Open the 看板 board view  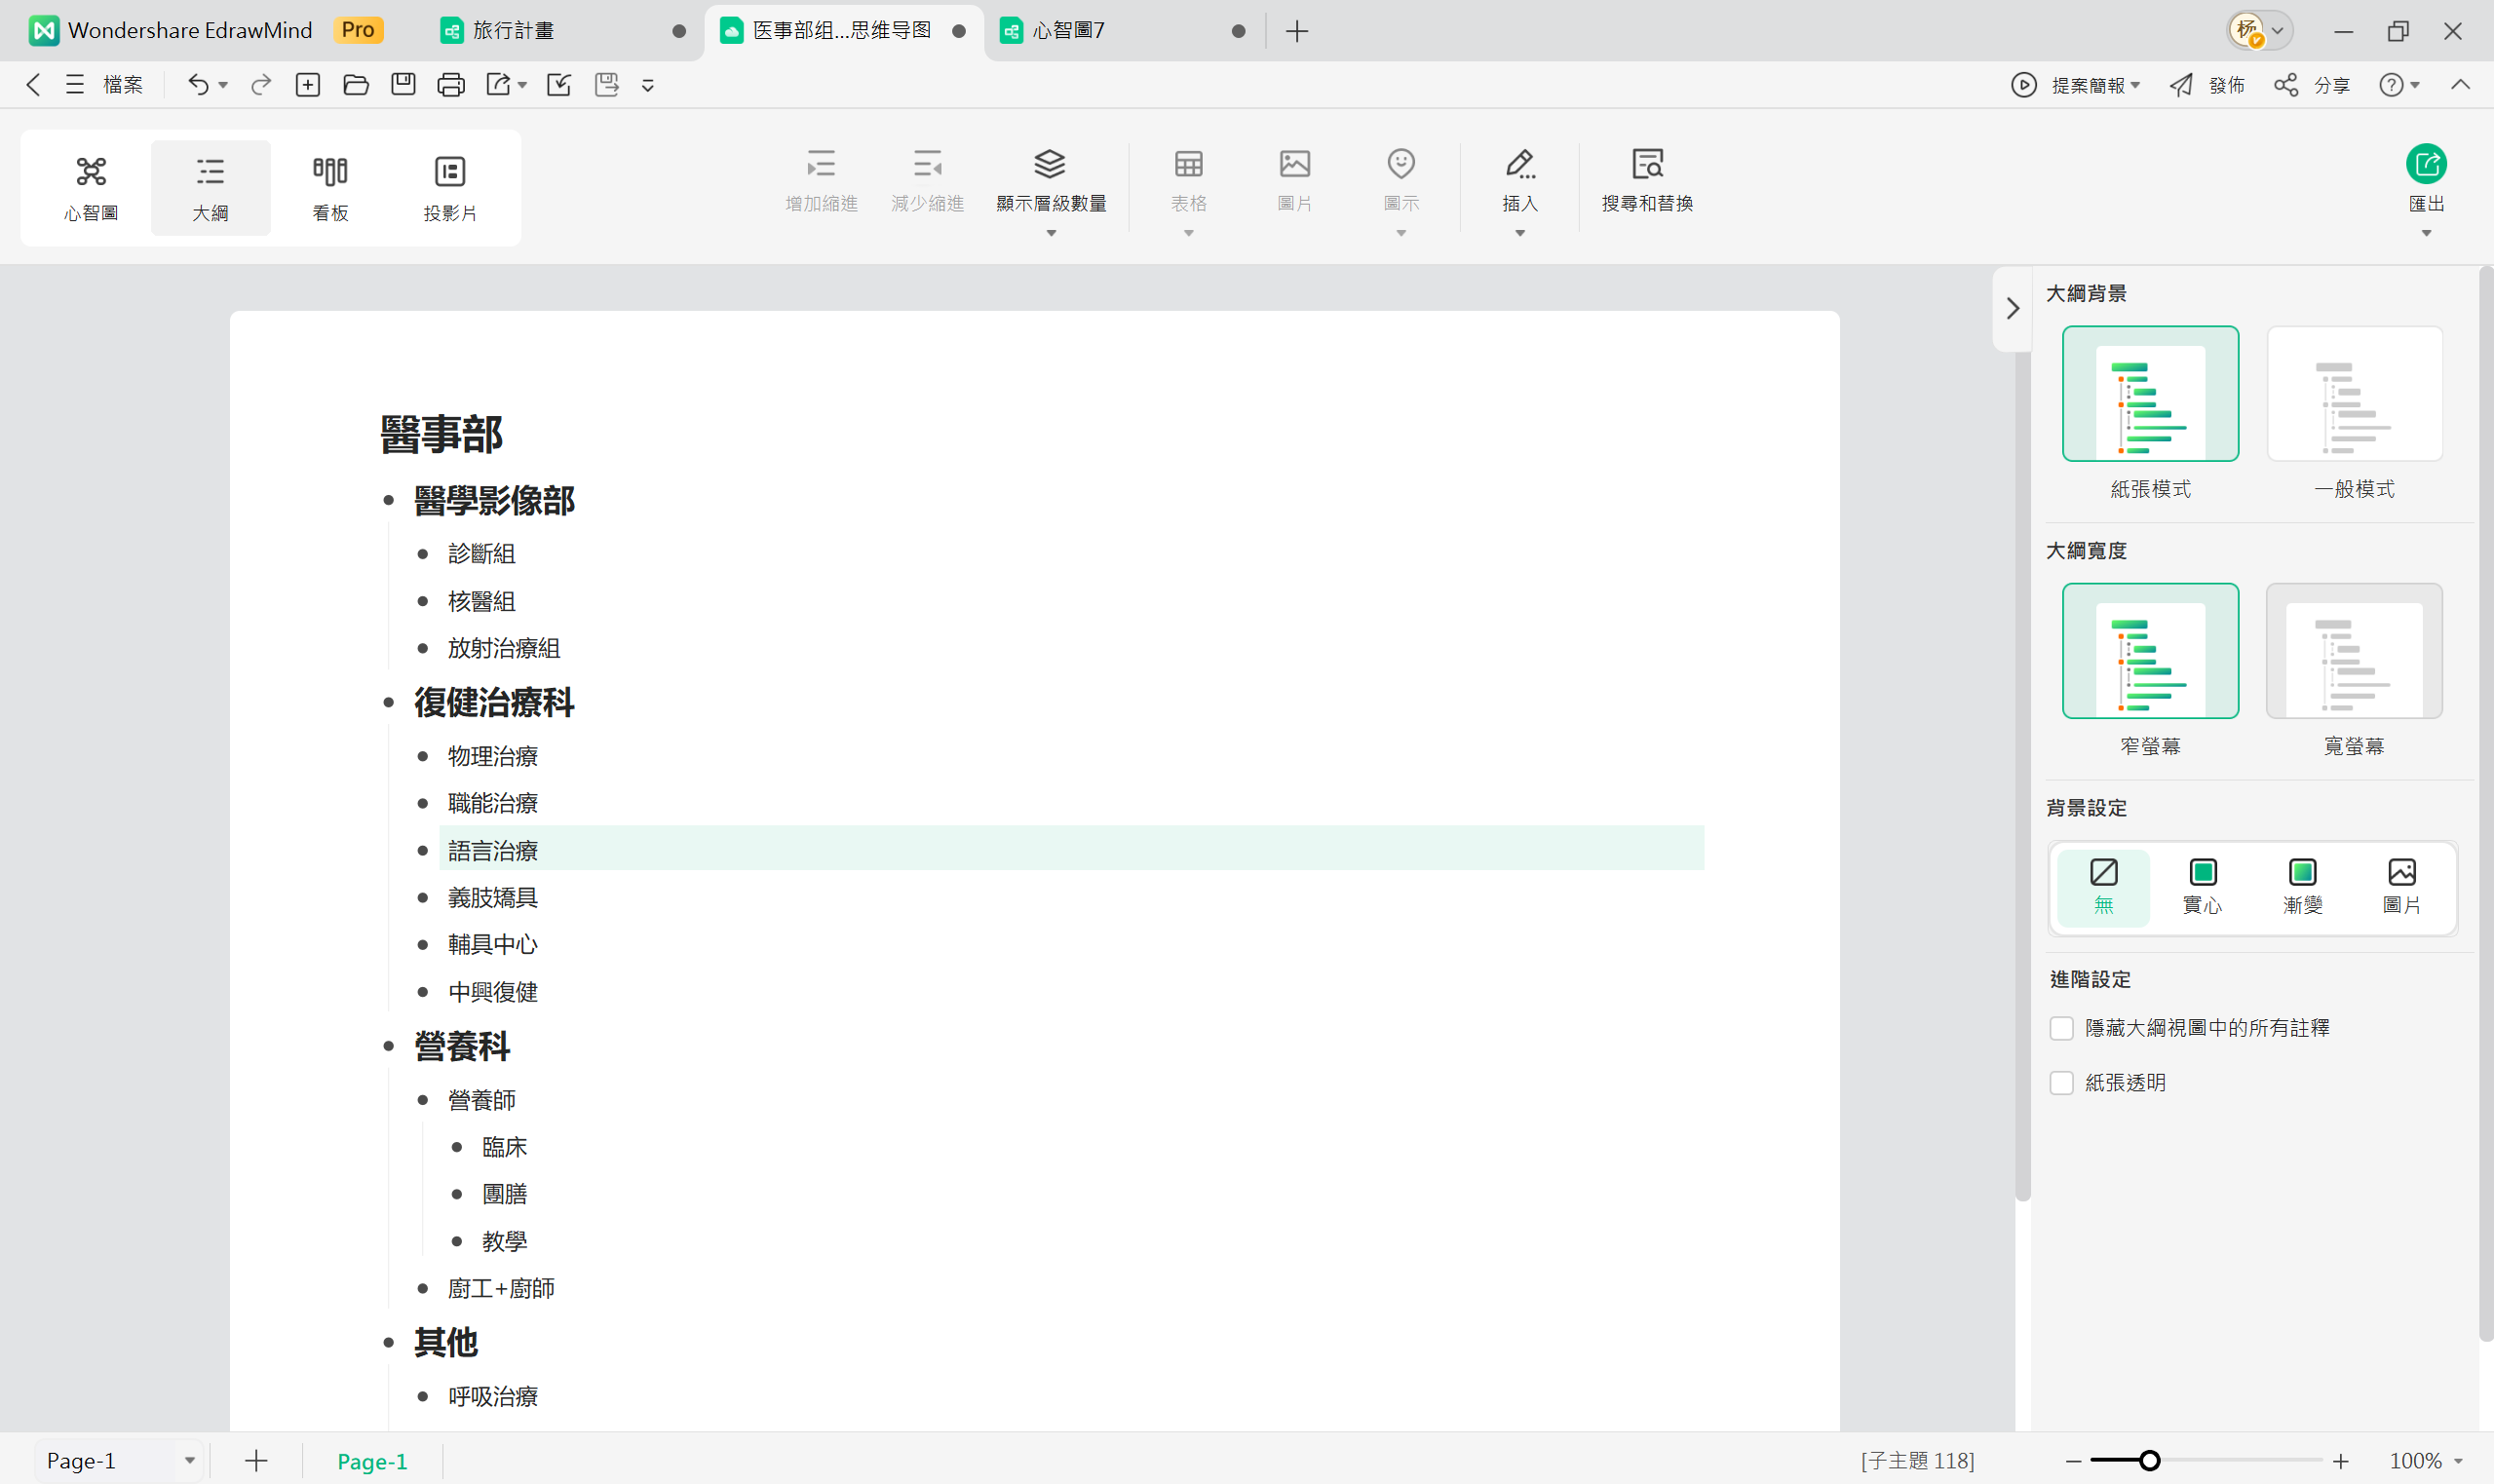click(330, 186)
